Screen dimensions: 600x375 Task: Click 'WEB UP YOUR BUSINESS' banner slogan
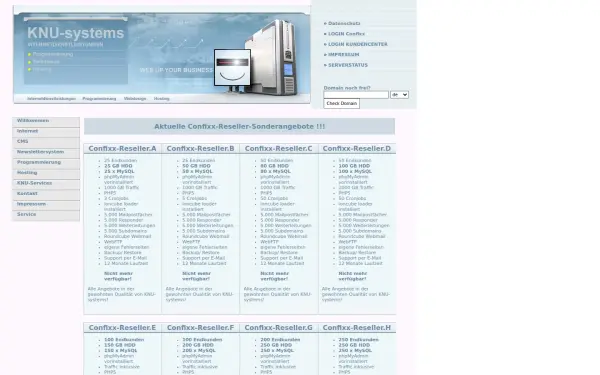[x=176, y=70]
